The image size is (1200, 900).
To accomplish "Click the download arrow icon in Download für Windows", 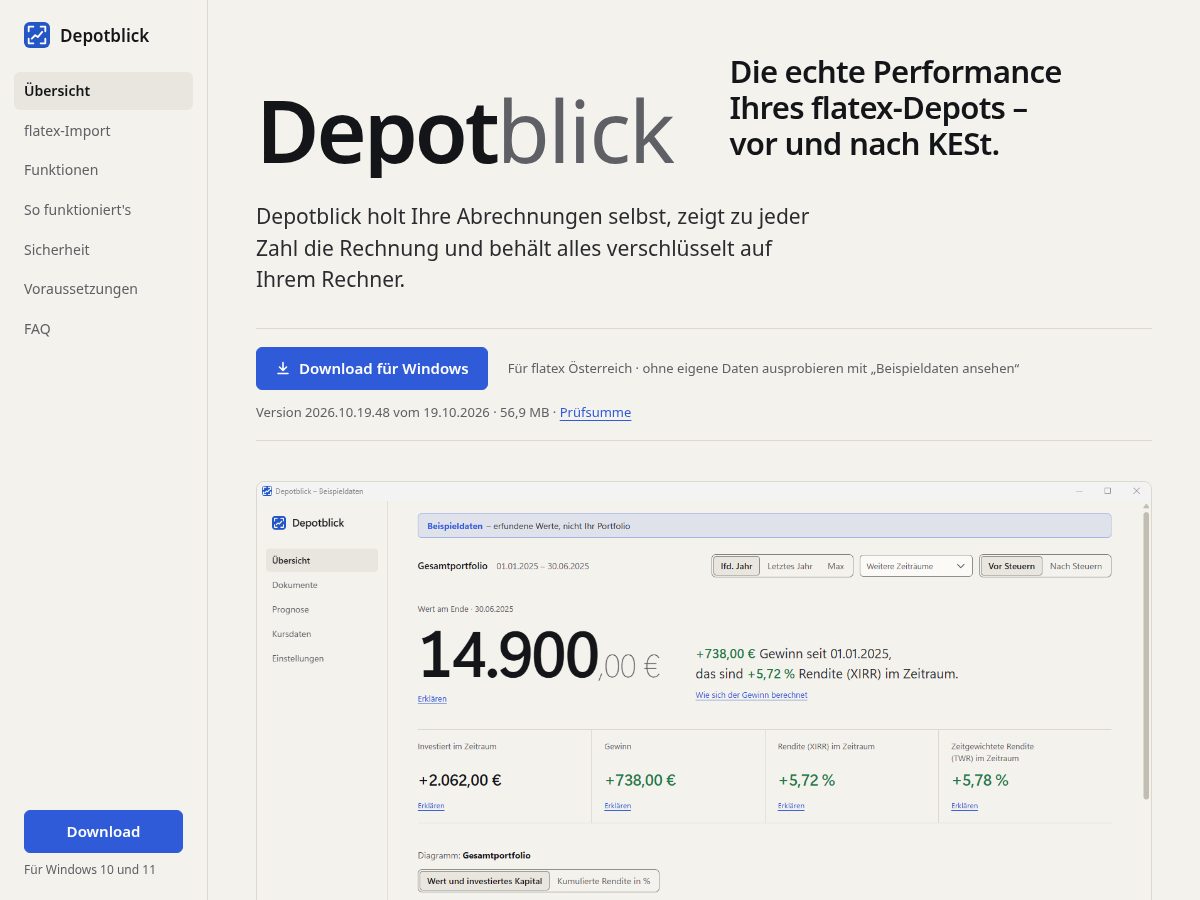I will [x=283, y=368].
